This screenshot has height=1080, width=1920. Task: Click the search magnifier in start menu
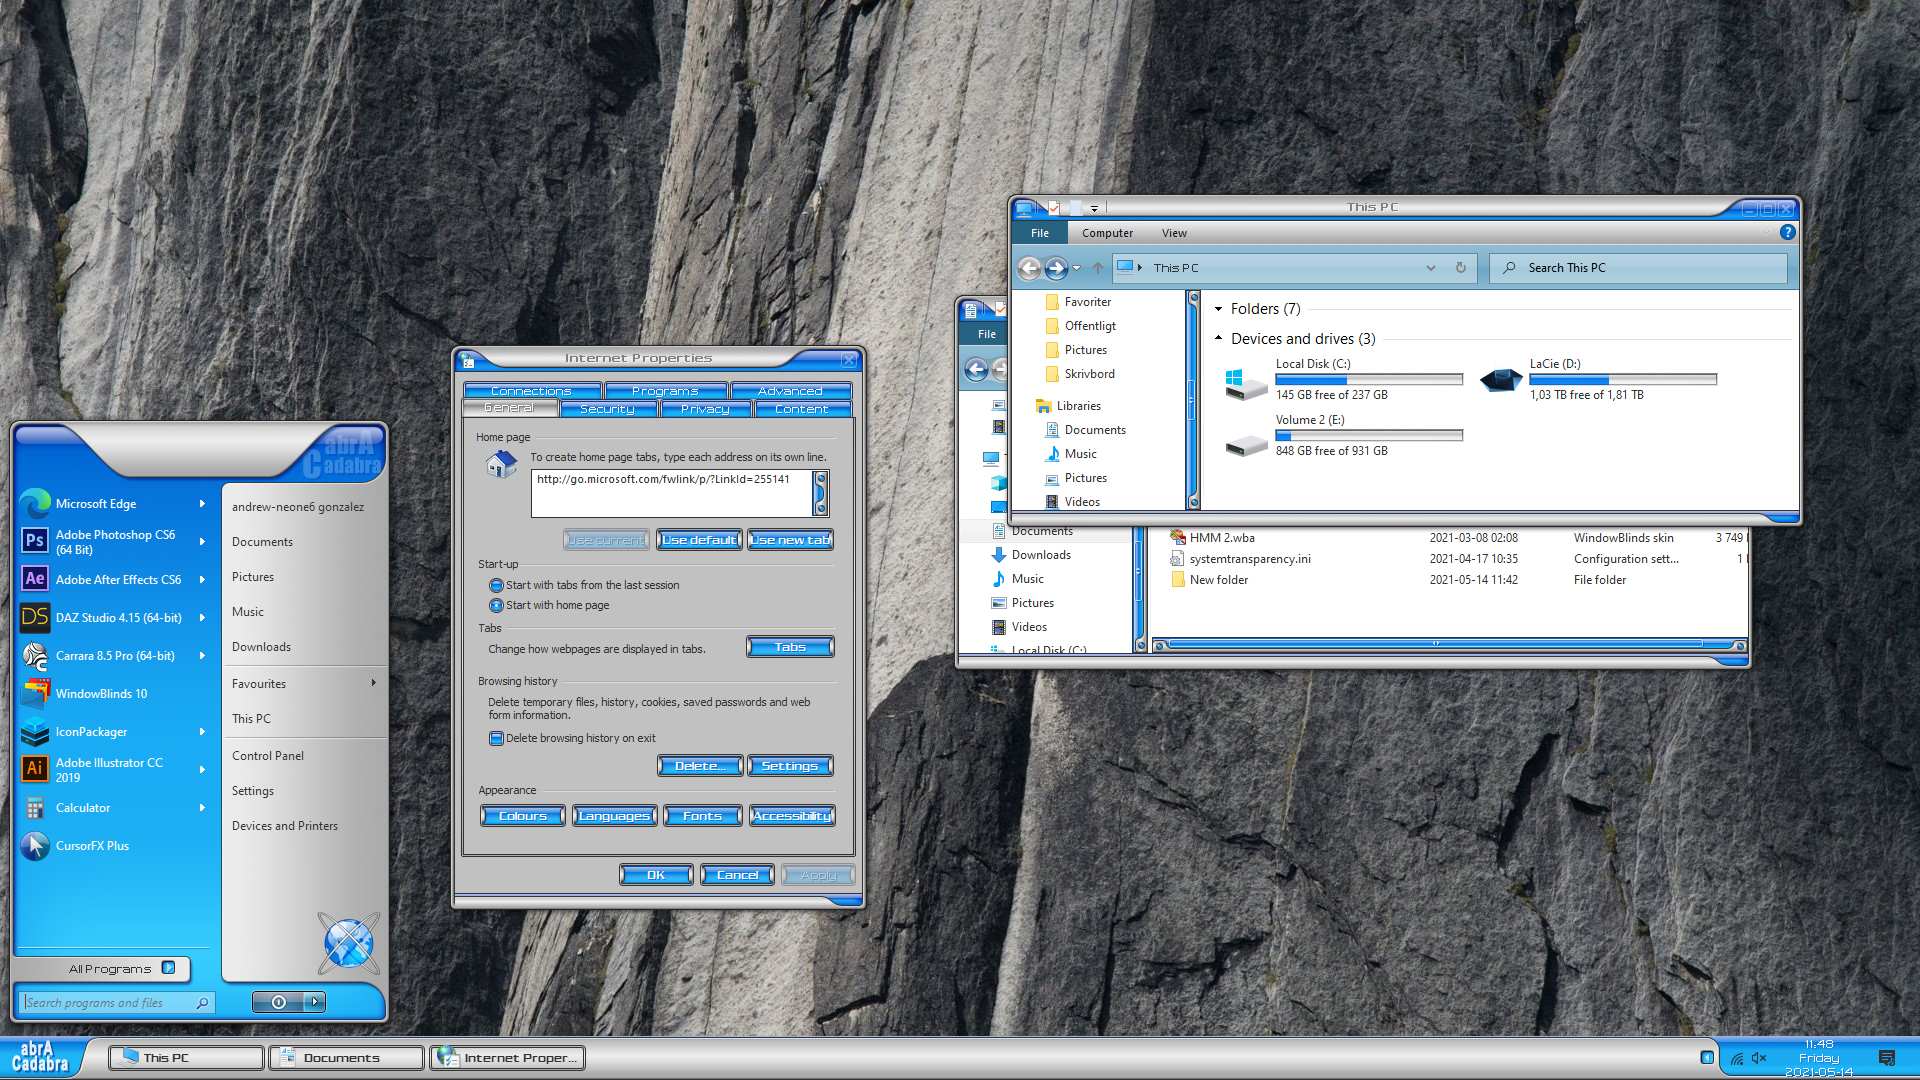coord(203,1003)
